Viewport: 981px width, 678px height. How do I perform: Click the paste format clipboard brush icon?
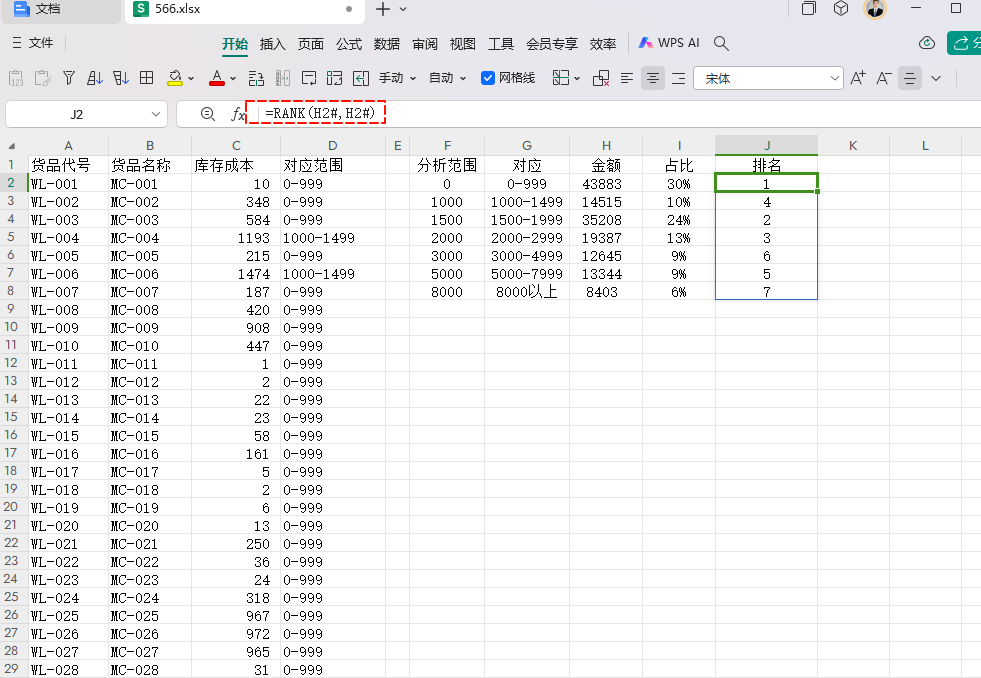click(43, 78)
